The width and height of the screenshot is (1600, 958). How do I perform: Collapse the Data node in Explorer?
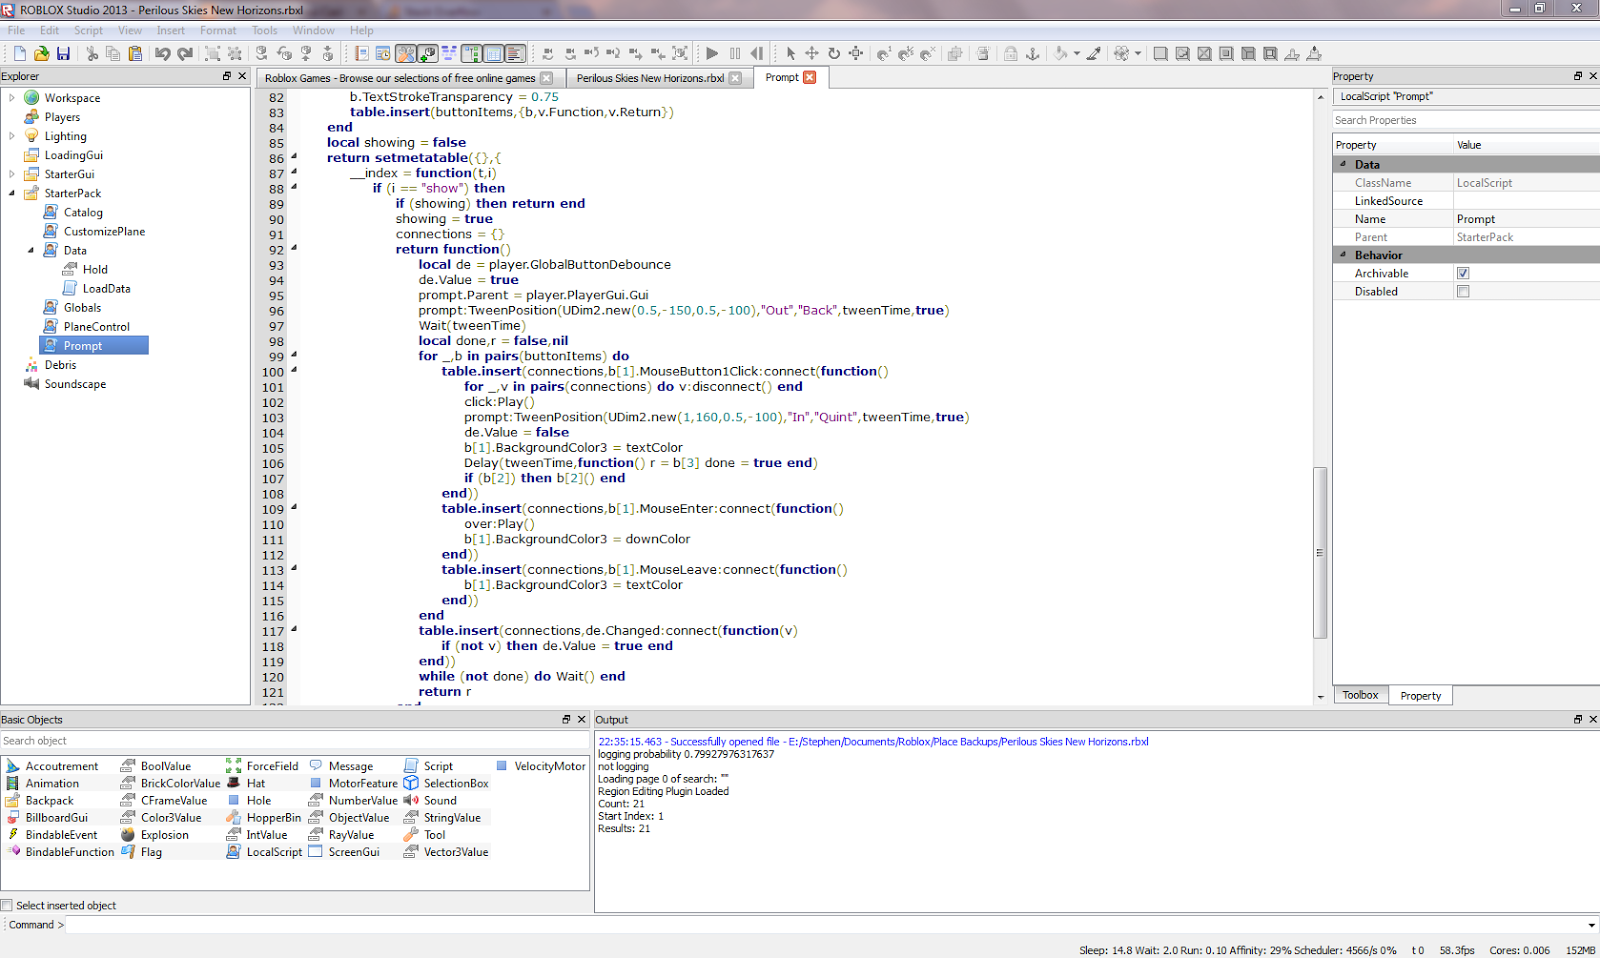pos(31,250)
